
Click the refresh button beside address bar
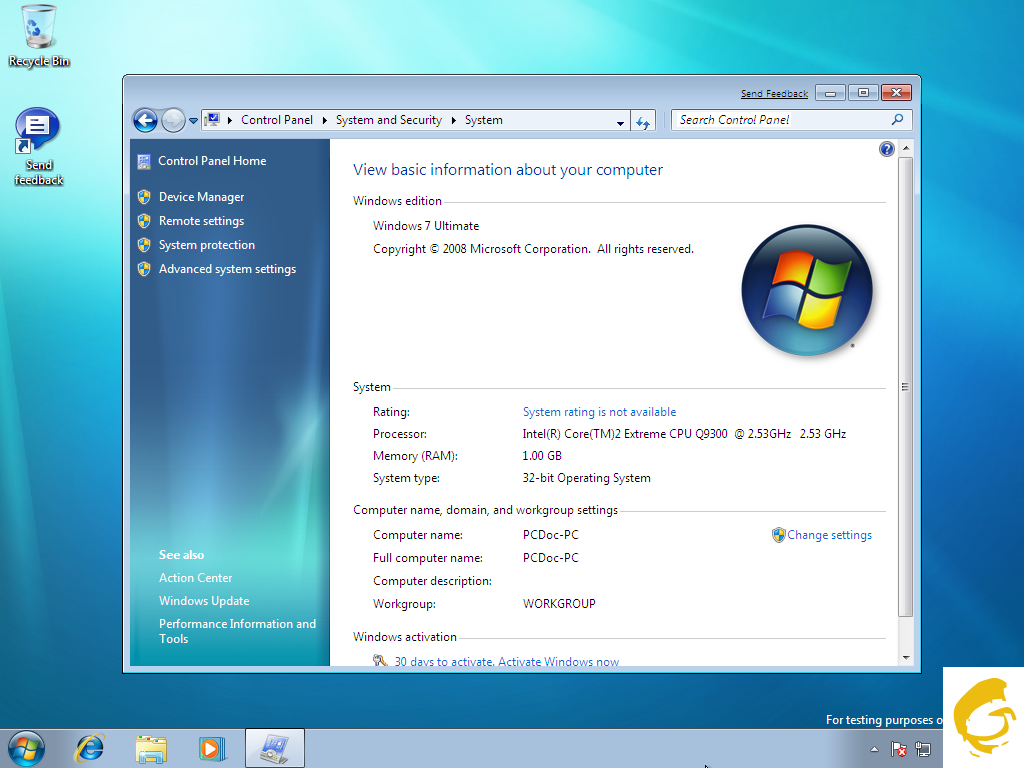[x=643, y=121]
